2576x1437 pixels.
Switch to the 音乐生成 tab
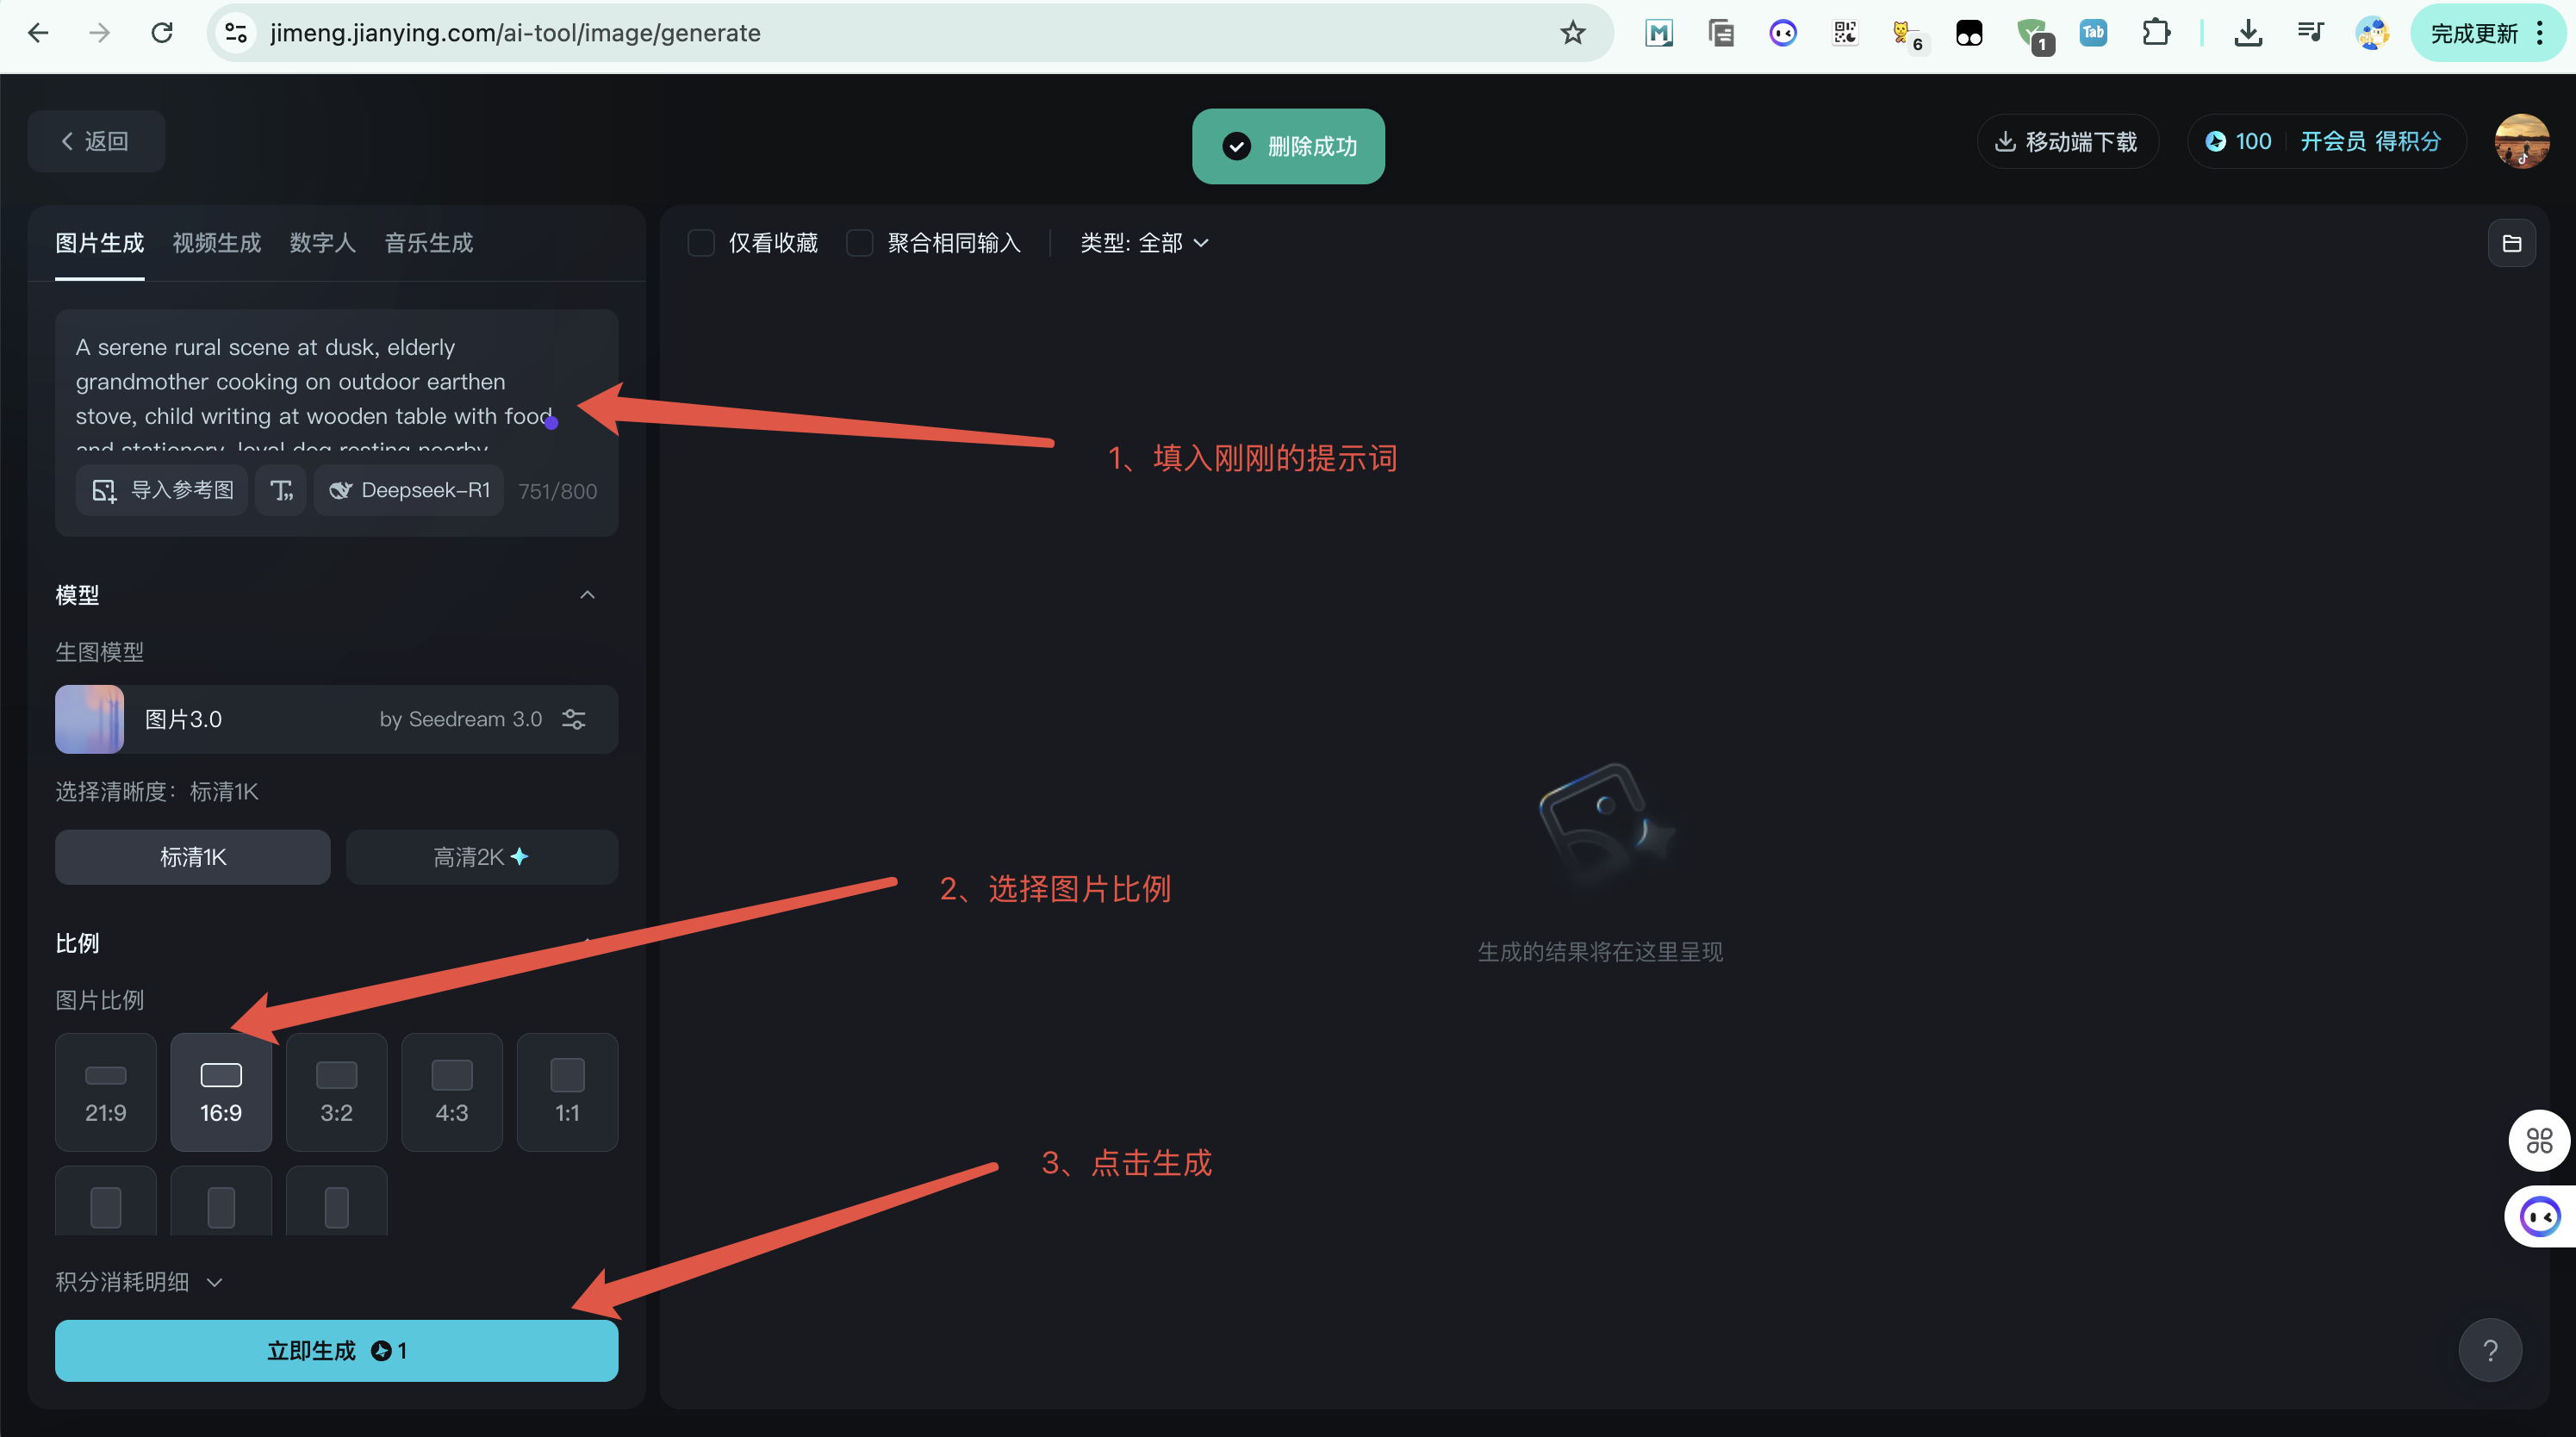[x=428, y=243]
